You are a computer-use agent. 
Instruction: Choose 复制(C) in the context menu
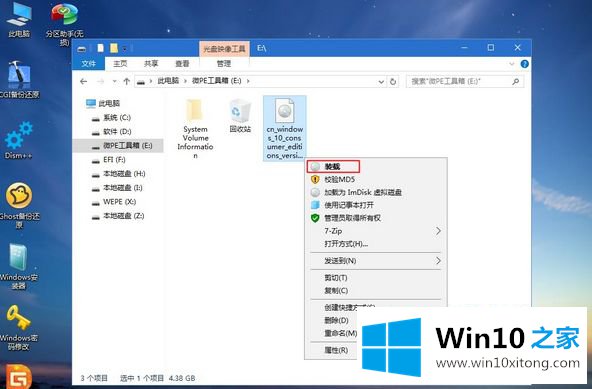376,290
